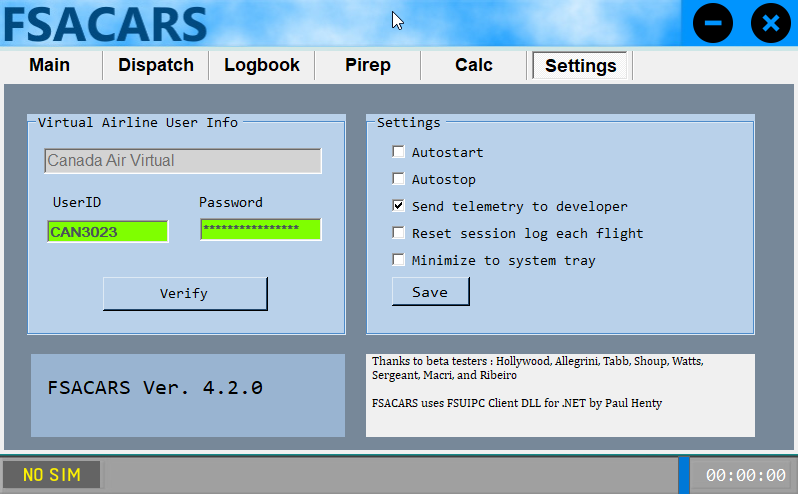Check Minimize to system tray

point(399,261)
